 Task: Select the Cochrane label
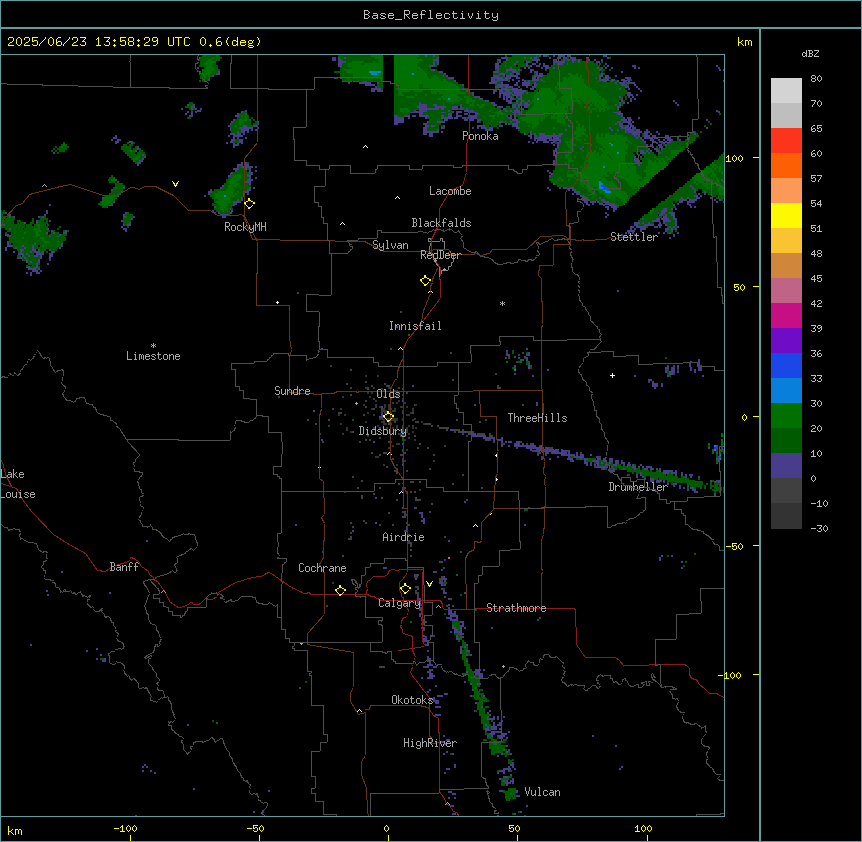click(x=322, y=568)
